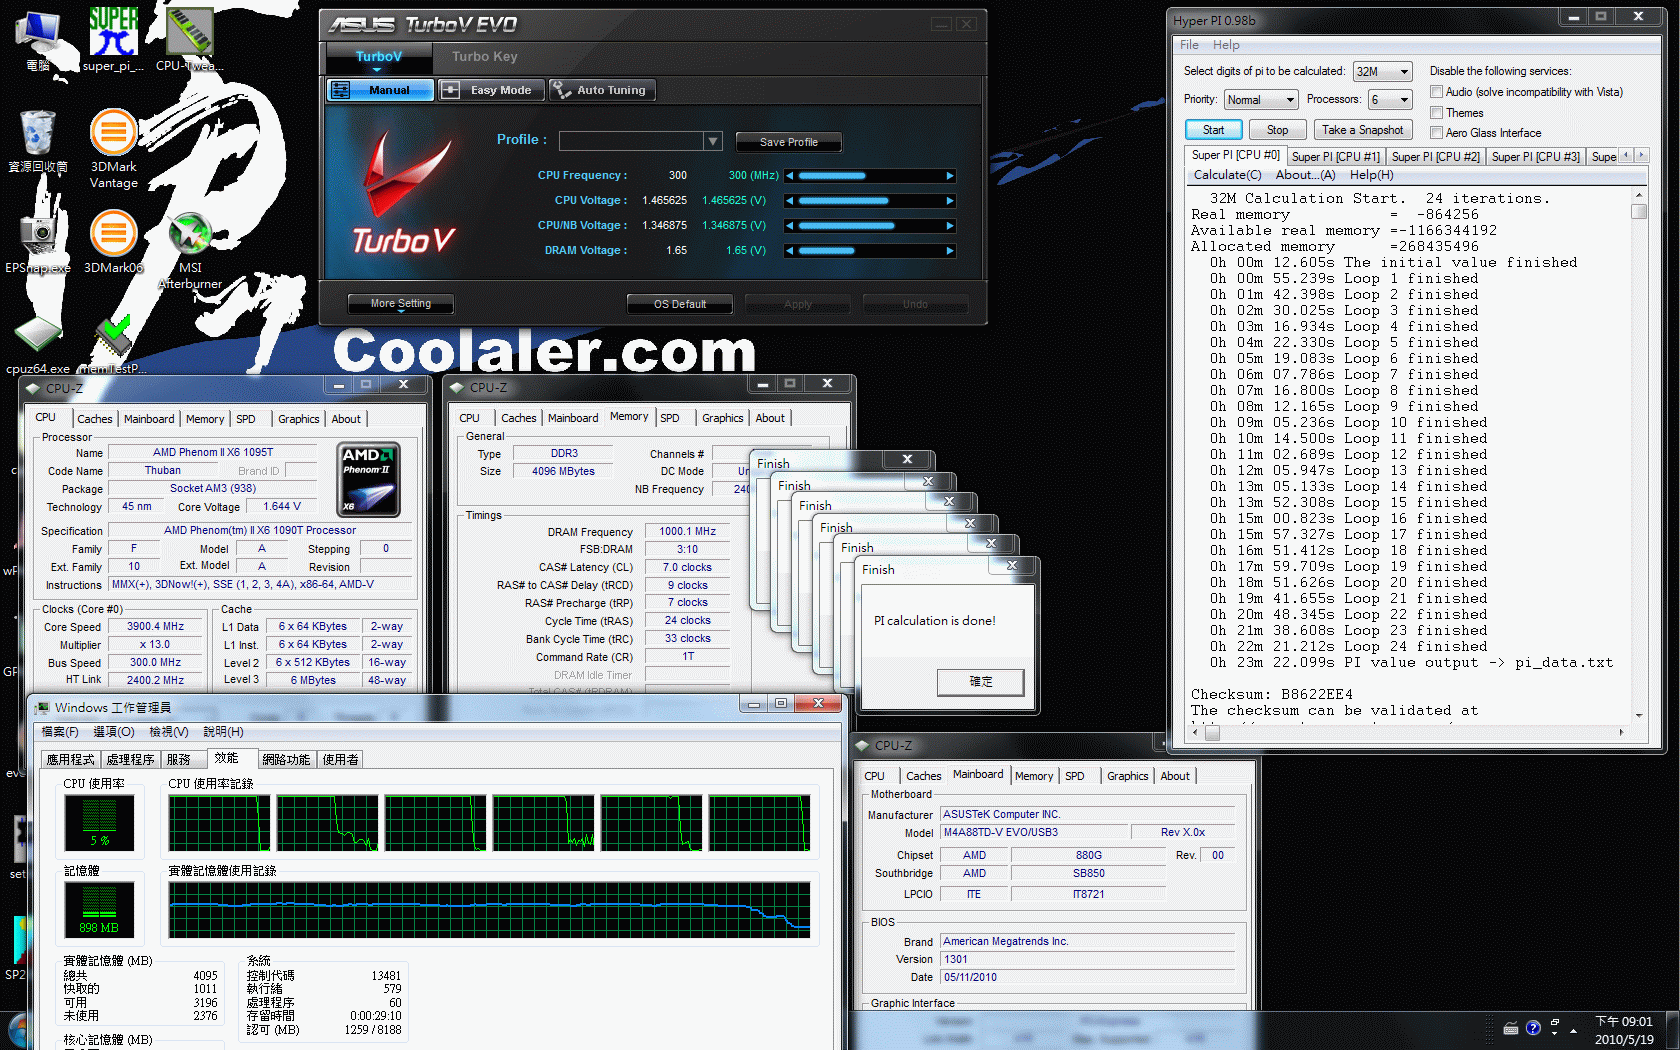The width and height of the screenshot is (1680, 1050).
Task: Open the Recycle Bin desktop icon
Action: pyautogui.click(x=38, y=140)
